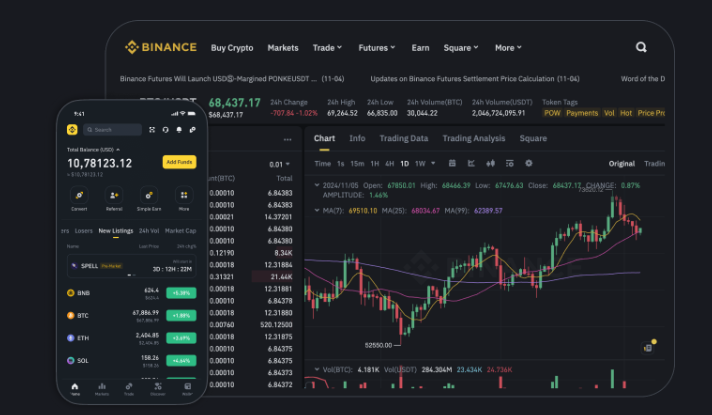Viewport: 712px width, 415px height.
Task: Open Markets in header
Action: (283, 48)
